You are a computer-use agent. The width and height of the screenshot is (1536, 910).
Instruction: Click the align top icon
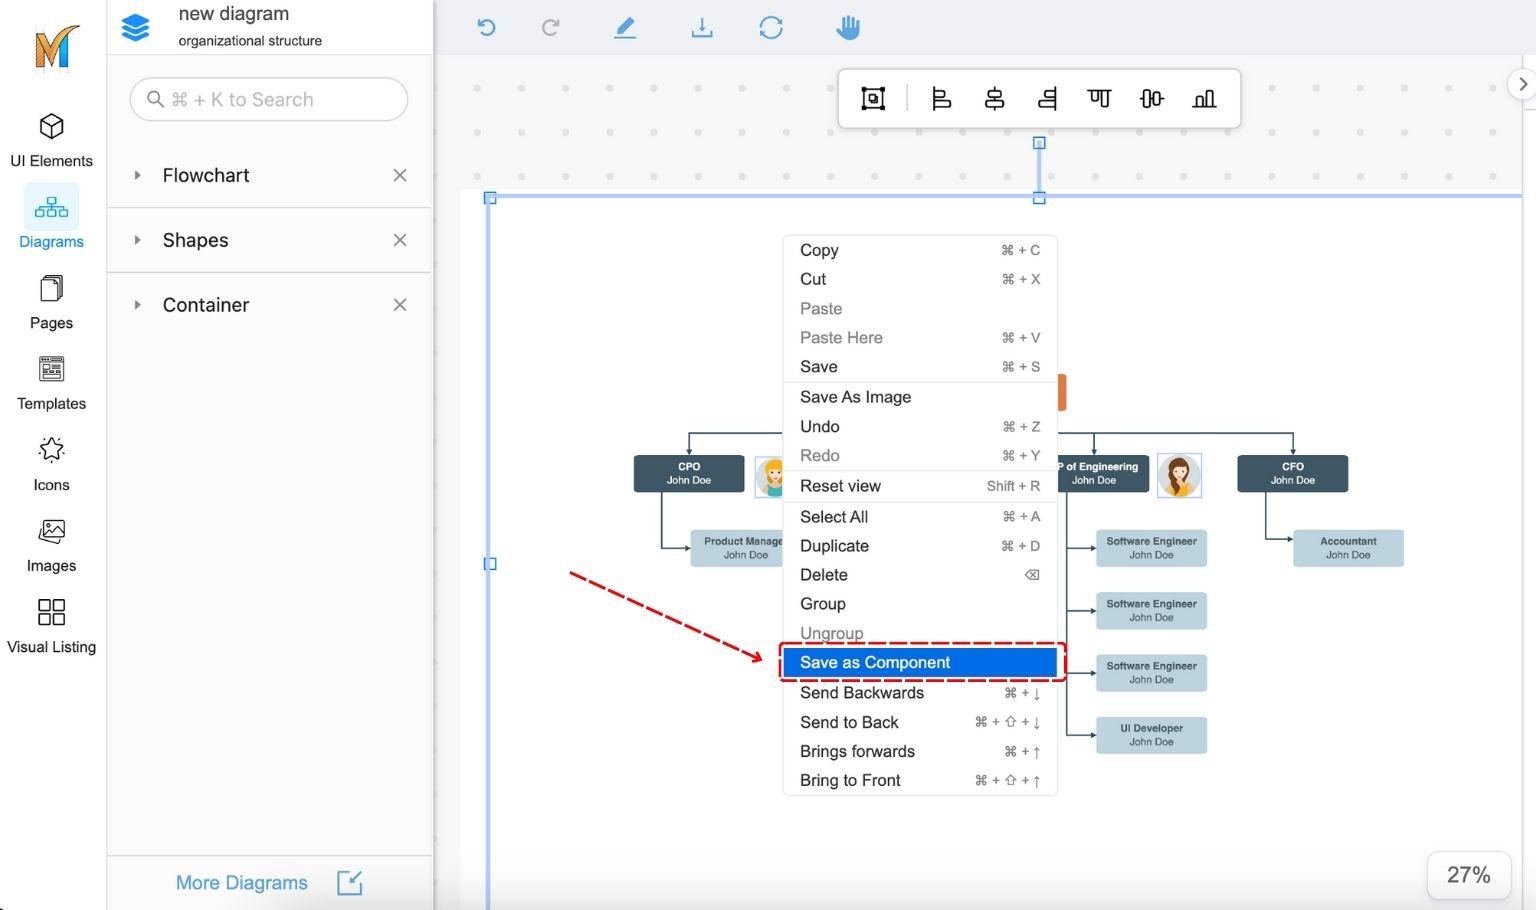(1099, 99)
